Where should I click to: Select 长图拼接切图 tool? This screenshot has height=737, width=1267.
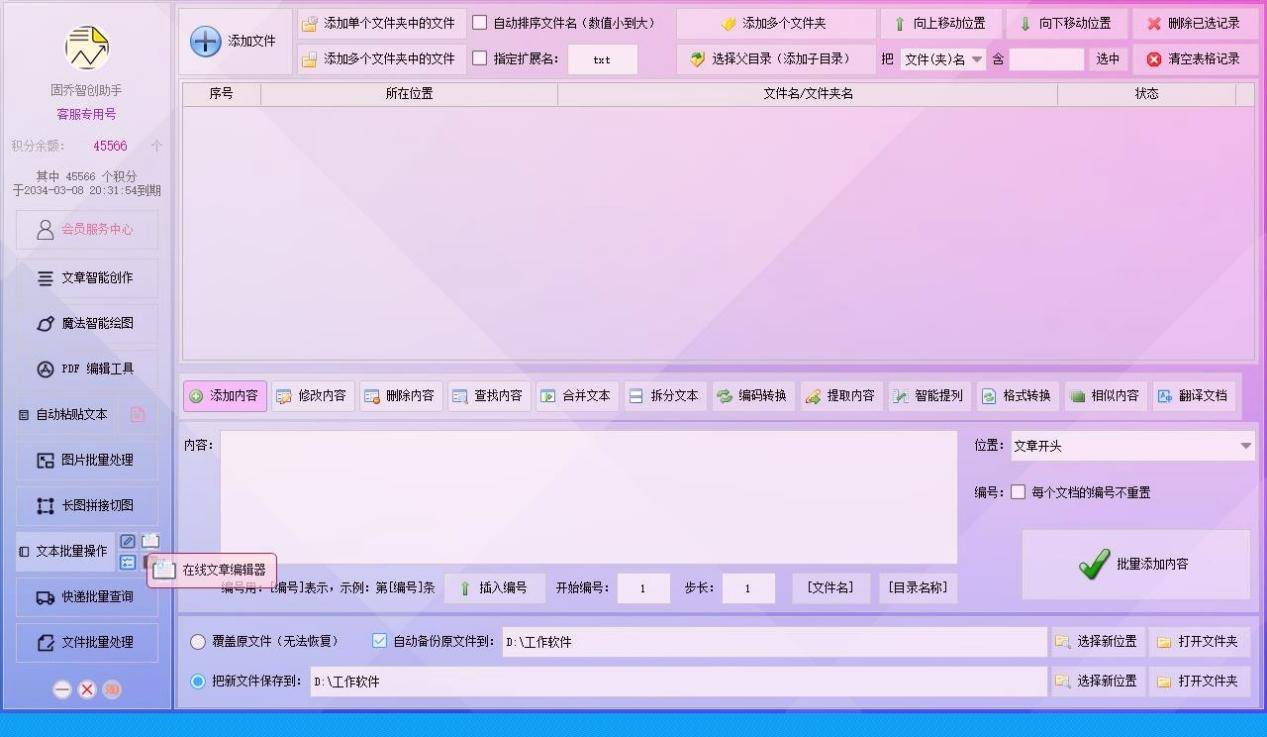86,506
